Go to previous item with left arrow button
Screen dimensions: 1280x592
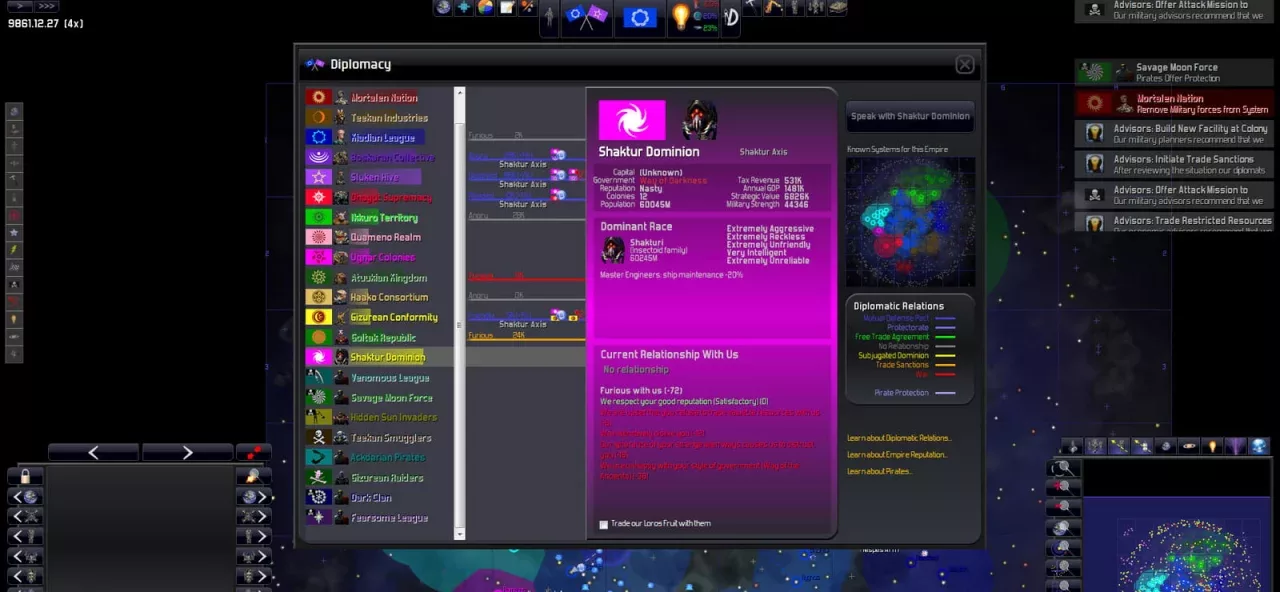[93, 453]
